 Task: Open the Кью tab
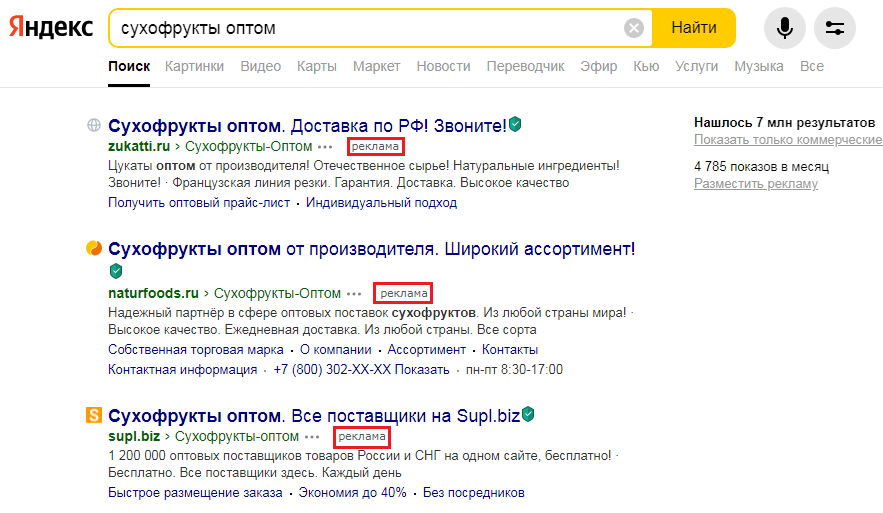[646, 66]
